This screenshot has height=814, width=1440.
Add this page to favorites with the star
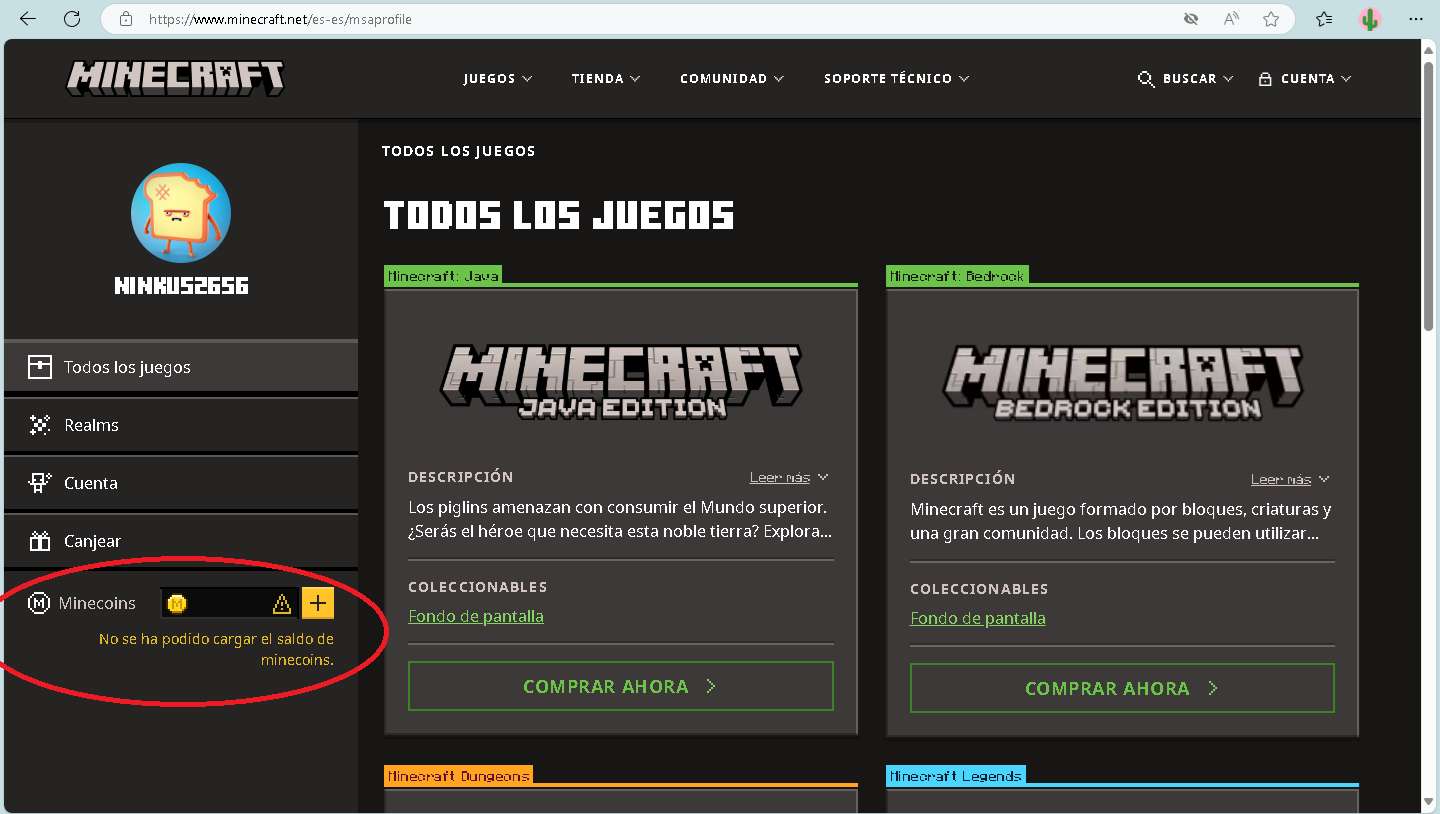click(x=1271, y=19)
